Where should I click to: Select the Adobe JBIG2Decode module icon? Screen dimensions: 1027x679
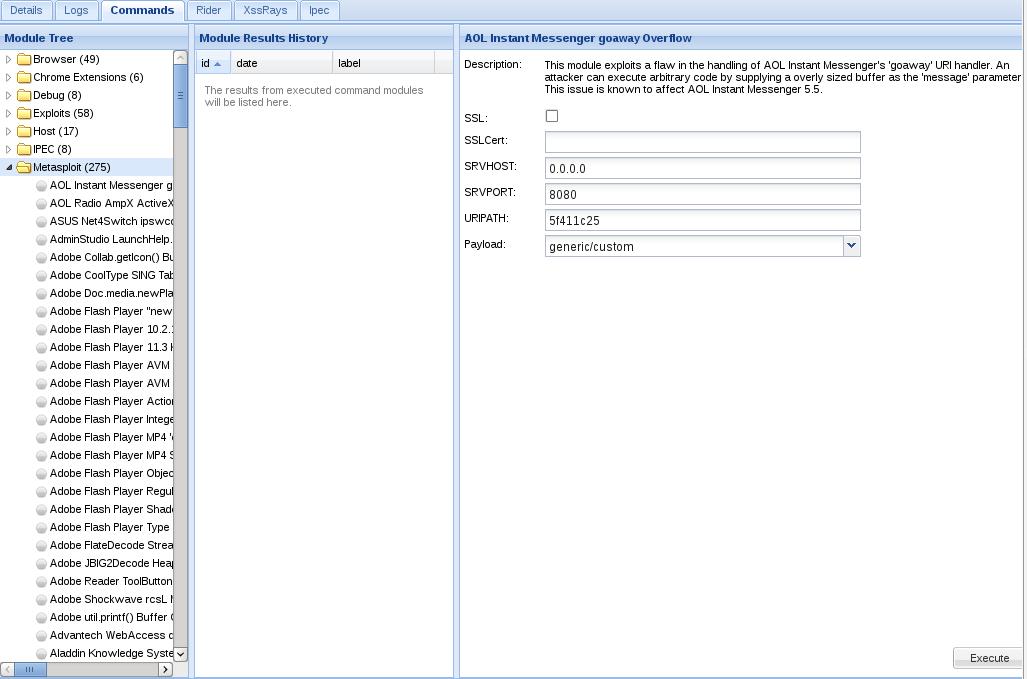[x=41, y=564]
